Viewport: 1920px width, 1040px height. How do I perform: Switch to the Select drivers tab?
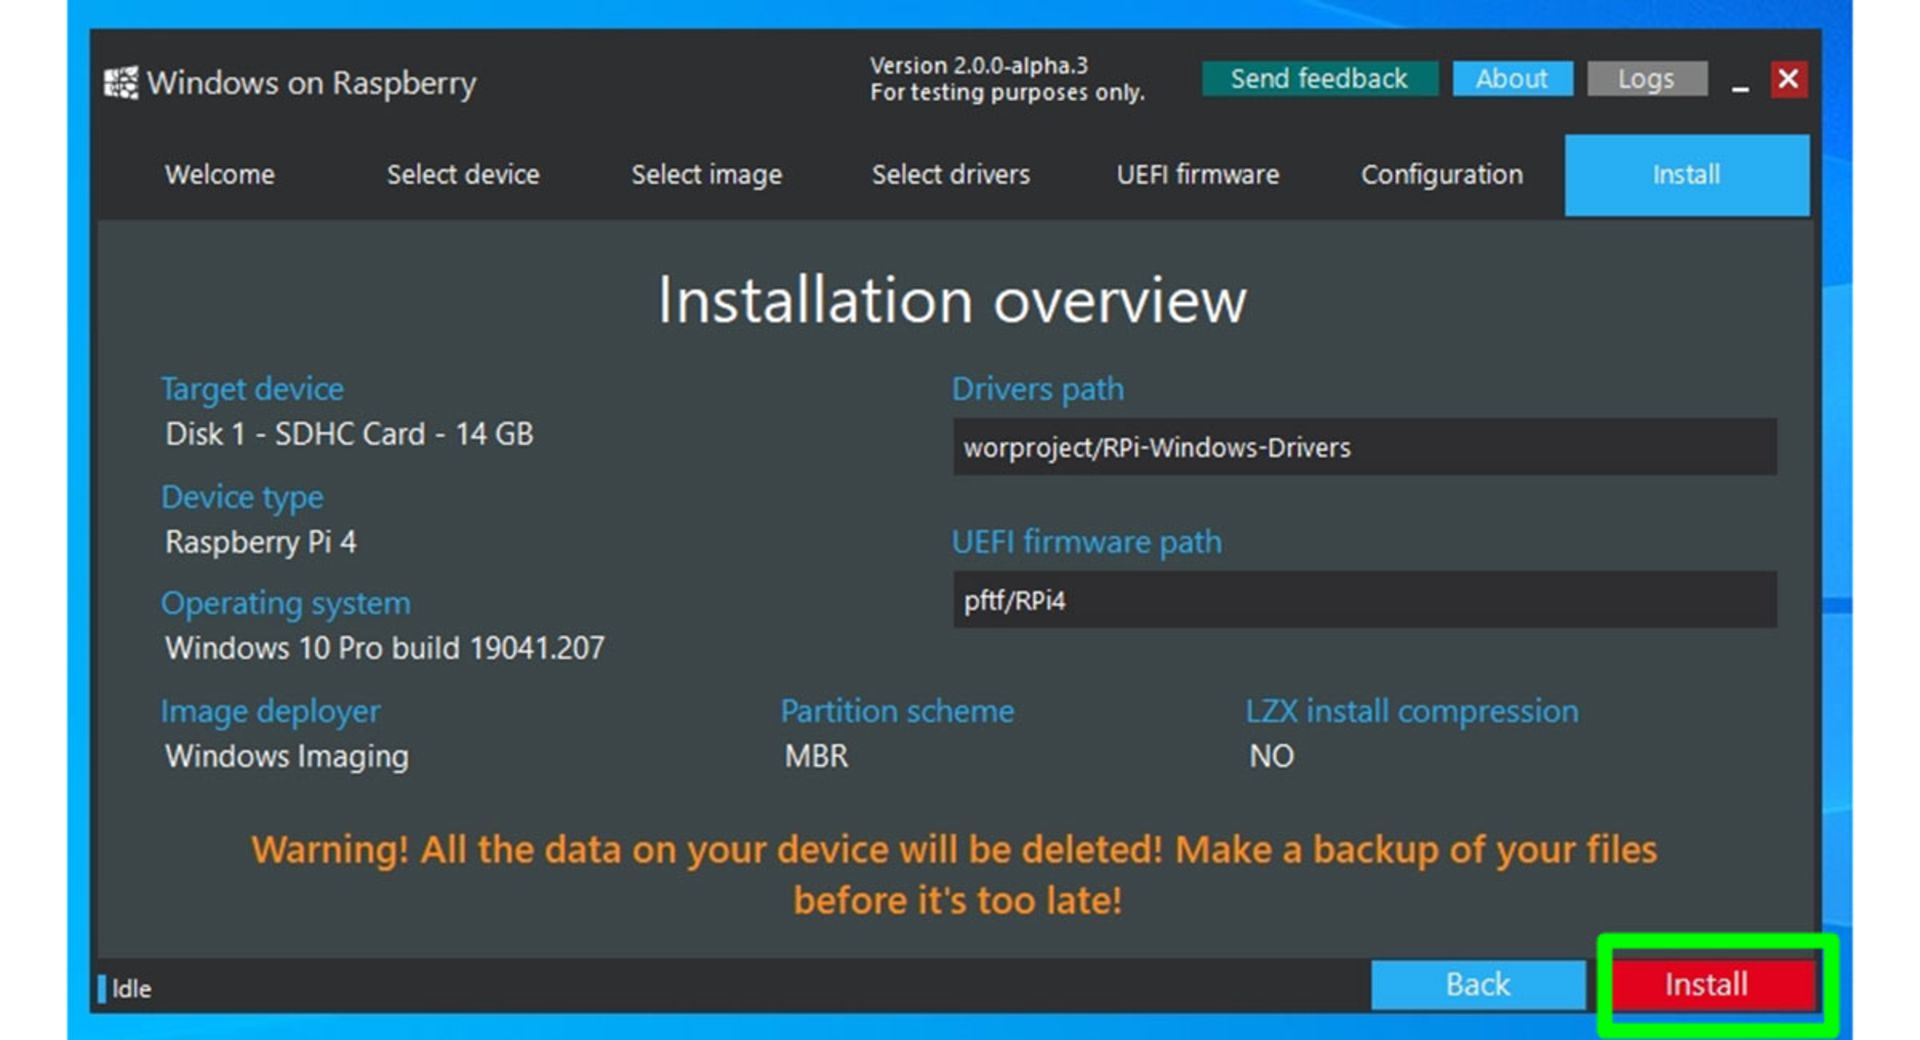tap(950, 175)
